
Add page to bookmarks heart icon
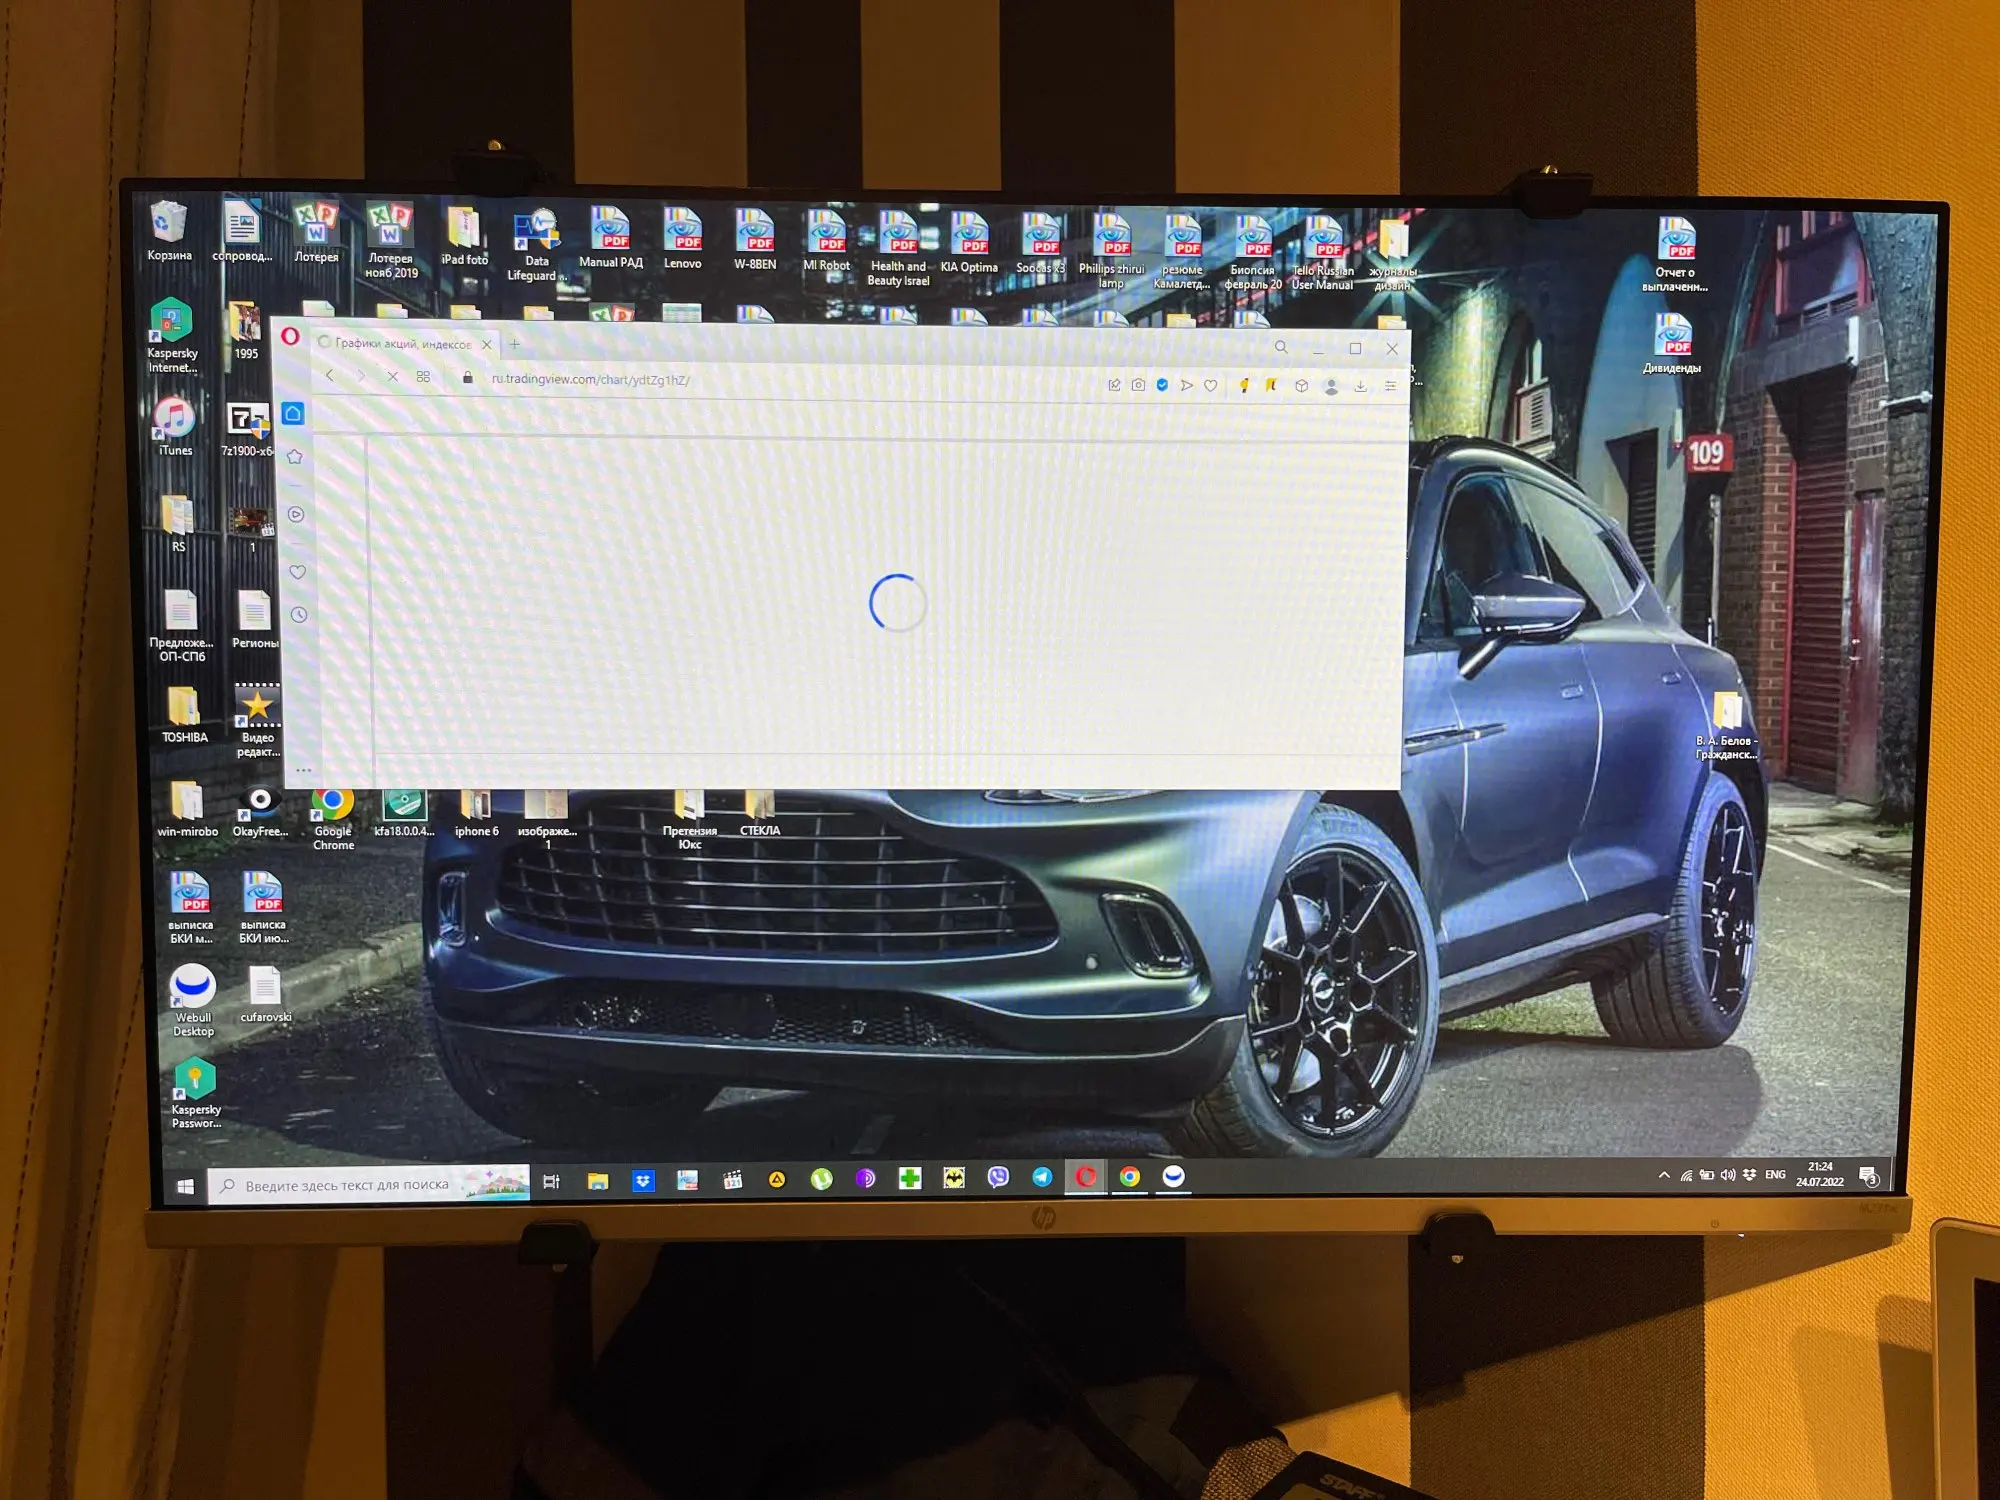pos(1211,385)
